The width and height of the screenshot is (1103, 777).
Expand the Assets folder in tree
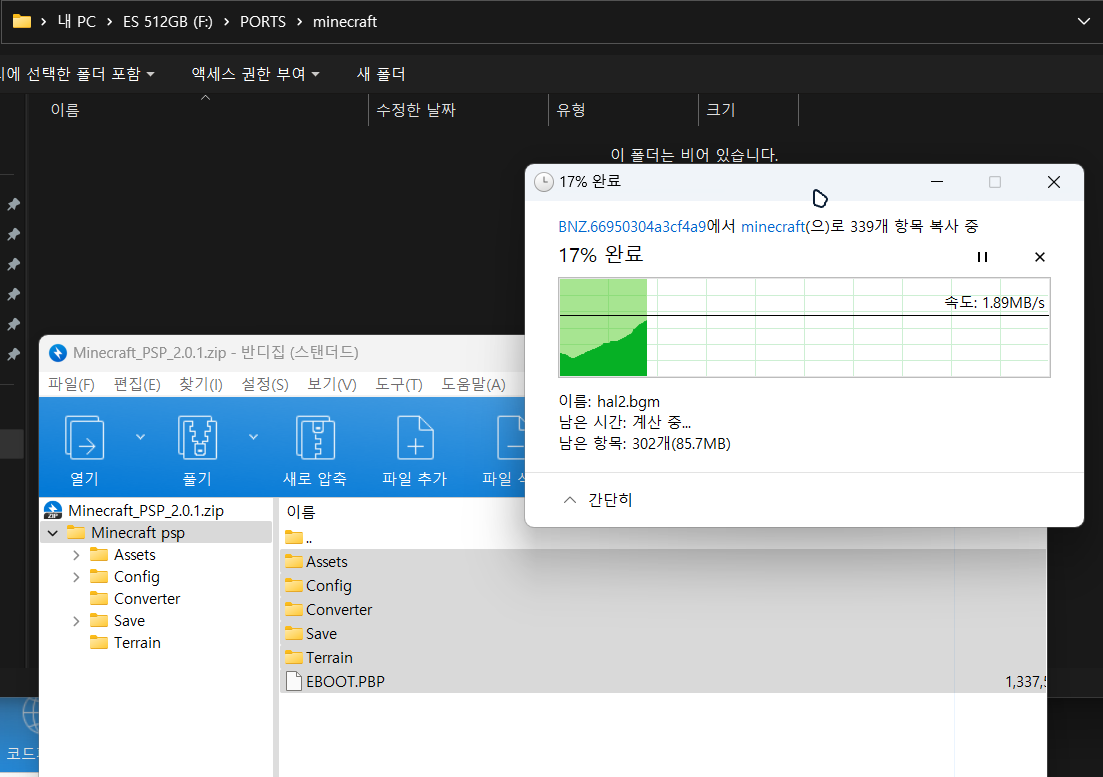pyautogui.click(x=76, y=556)
